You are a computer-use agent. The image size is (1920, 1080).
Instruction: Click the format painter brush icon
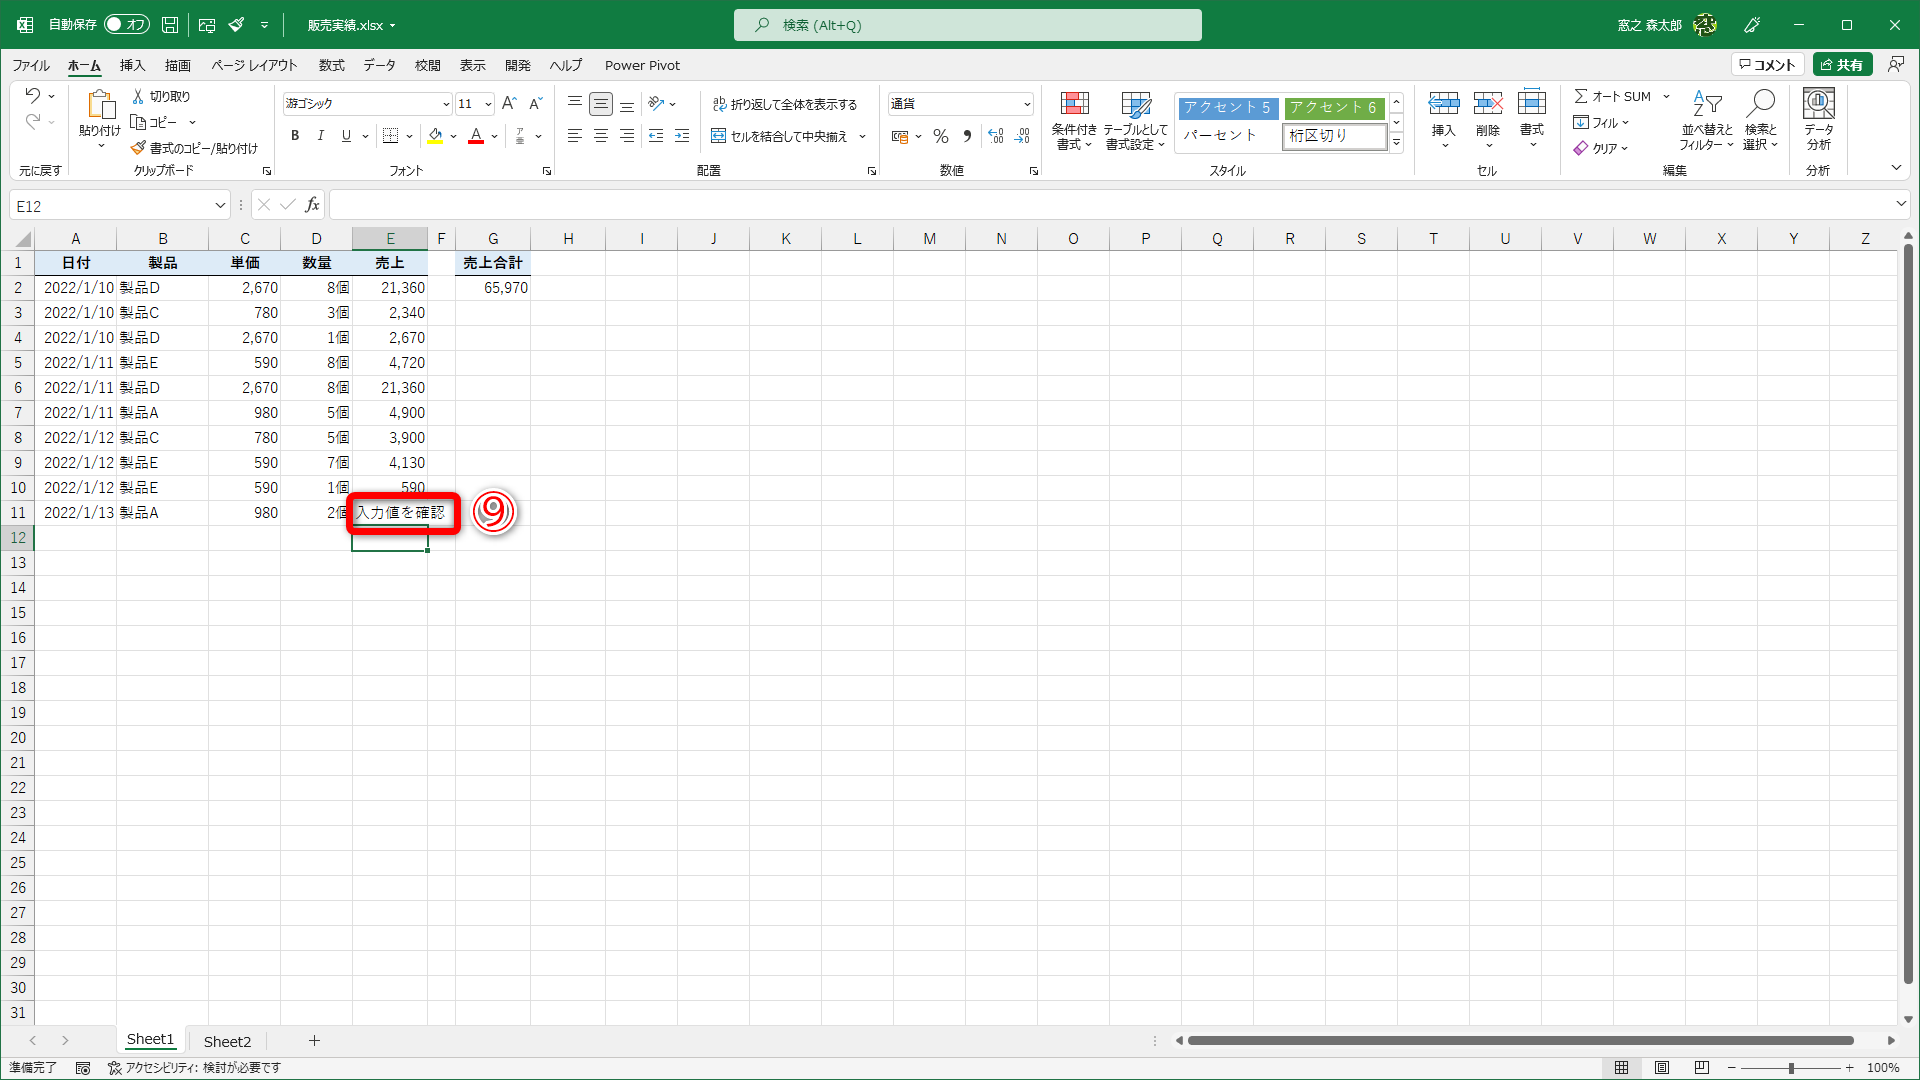pos(139,148)
